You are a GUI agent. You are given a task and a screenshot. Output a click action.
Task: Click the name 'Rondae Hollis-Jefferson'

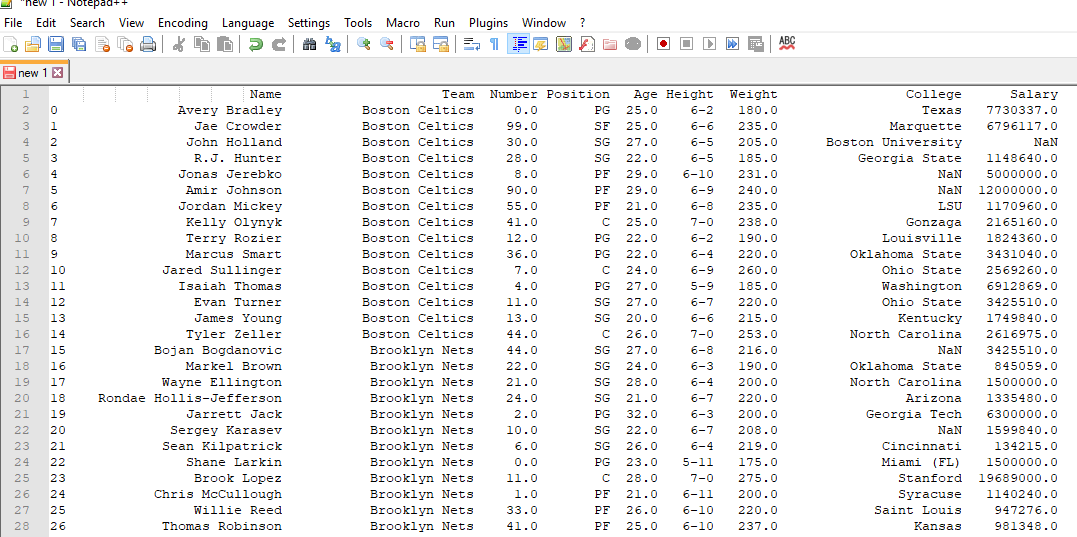(x=190, y=398)
